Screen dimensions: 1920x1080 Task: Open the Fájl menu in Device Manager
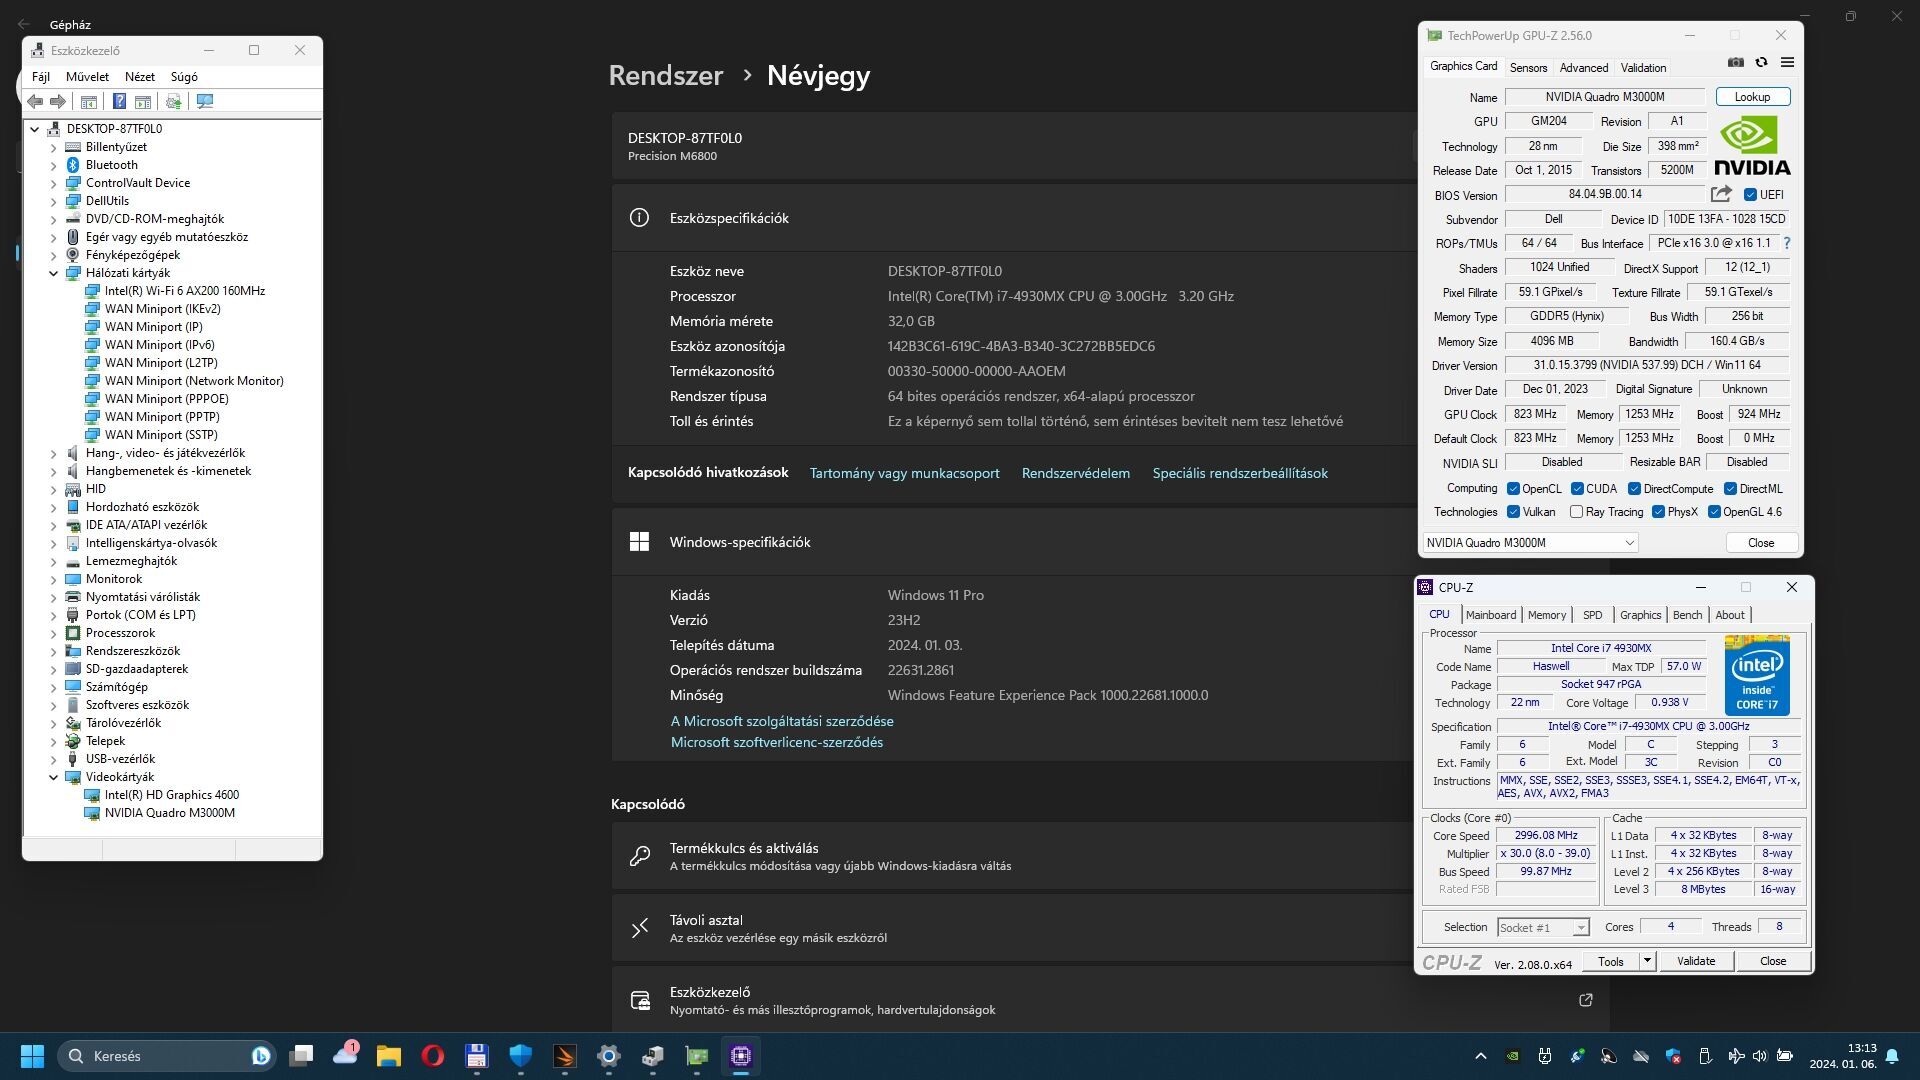pos(41,77)
